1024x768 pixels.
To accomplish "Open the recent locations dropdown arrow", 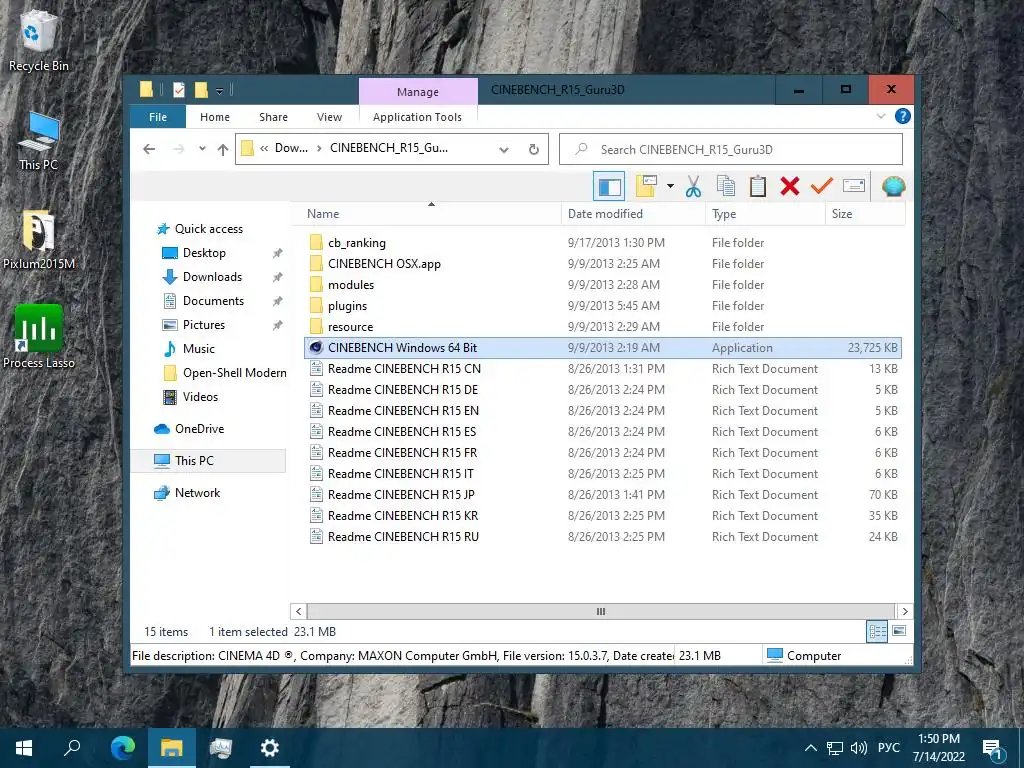I will coord(202,150).
